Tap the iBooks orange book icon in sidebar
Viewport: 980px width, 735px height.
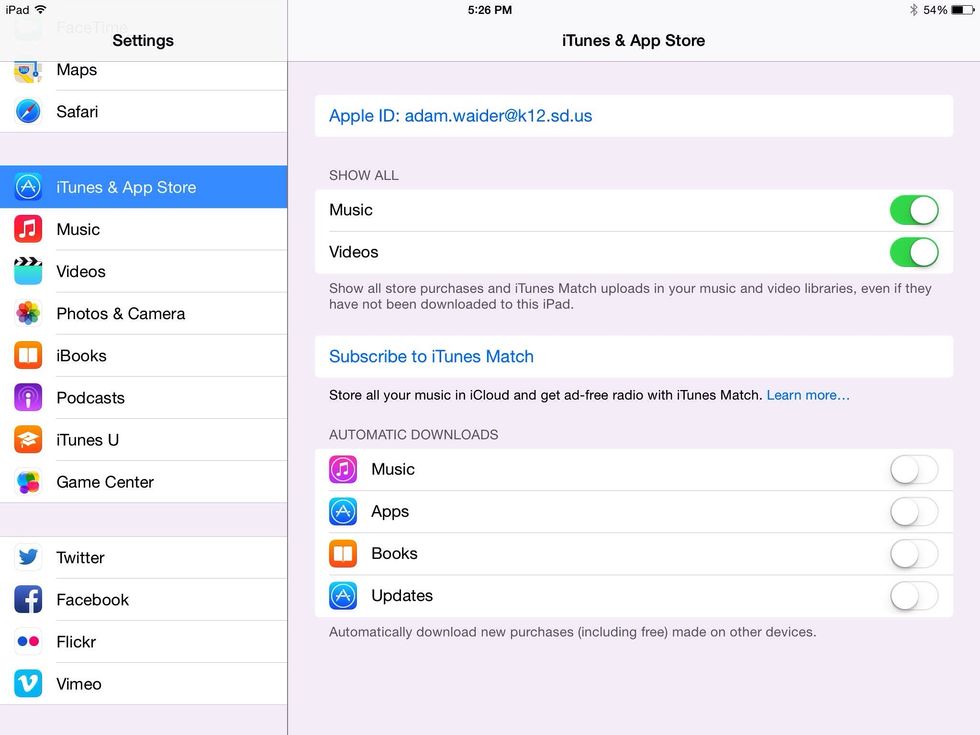28,356
